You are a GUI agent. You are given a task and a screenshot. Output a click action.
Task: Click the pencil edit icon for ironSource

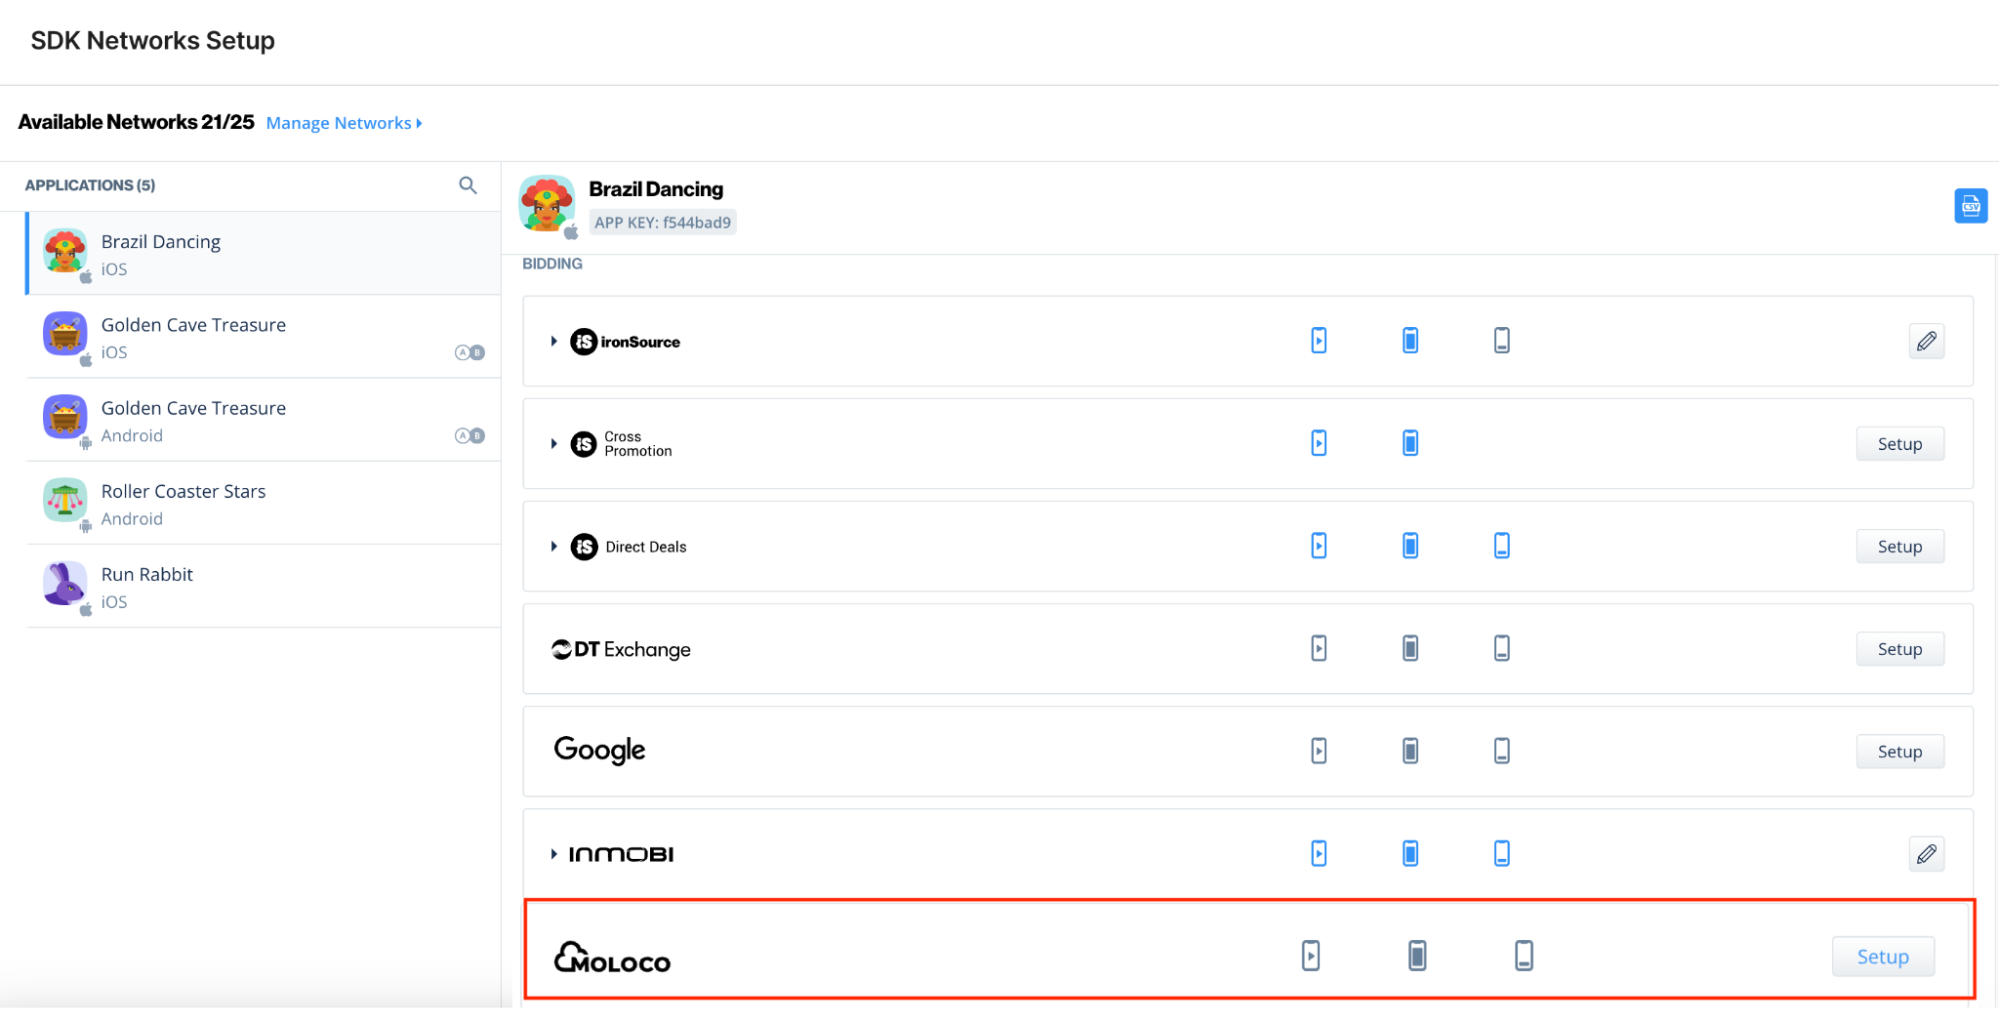pyautogui.click(x=1926, y=342)
